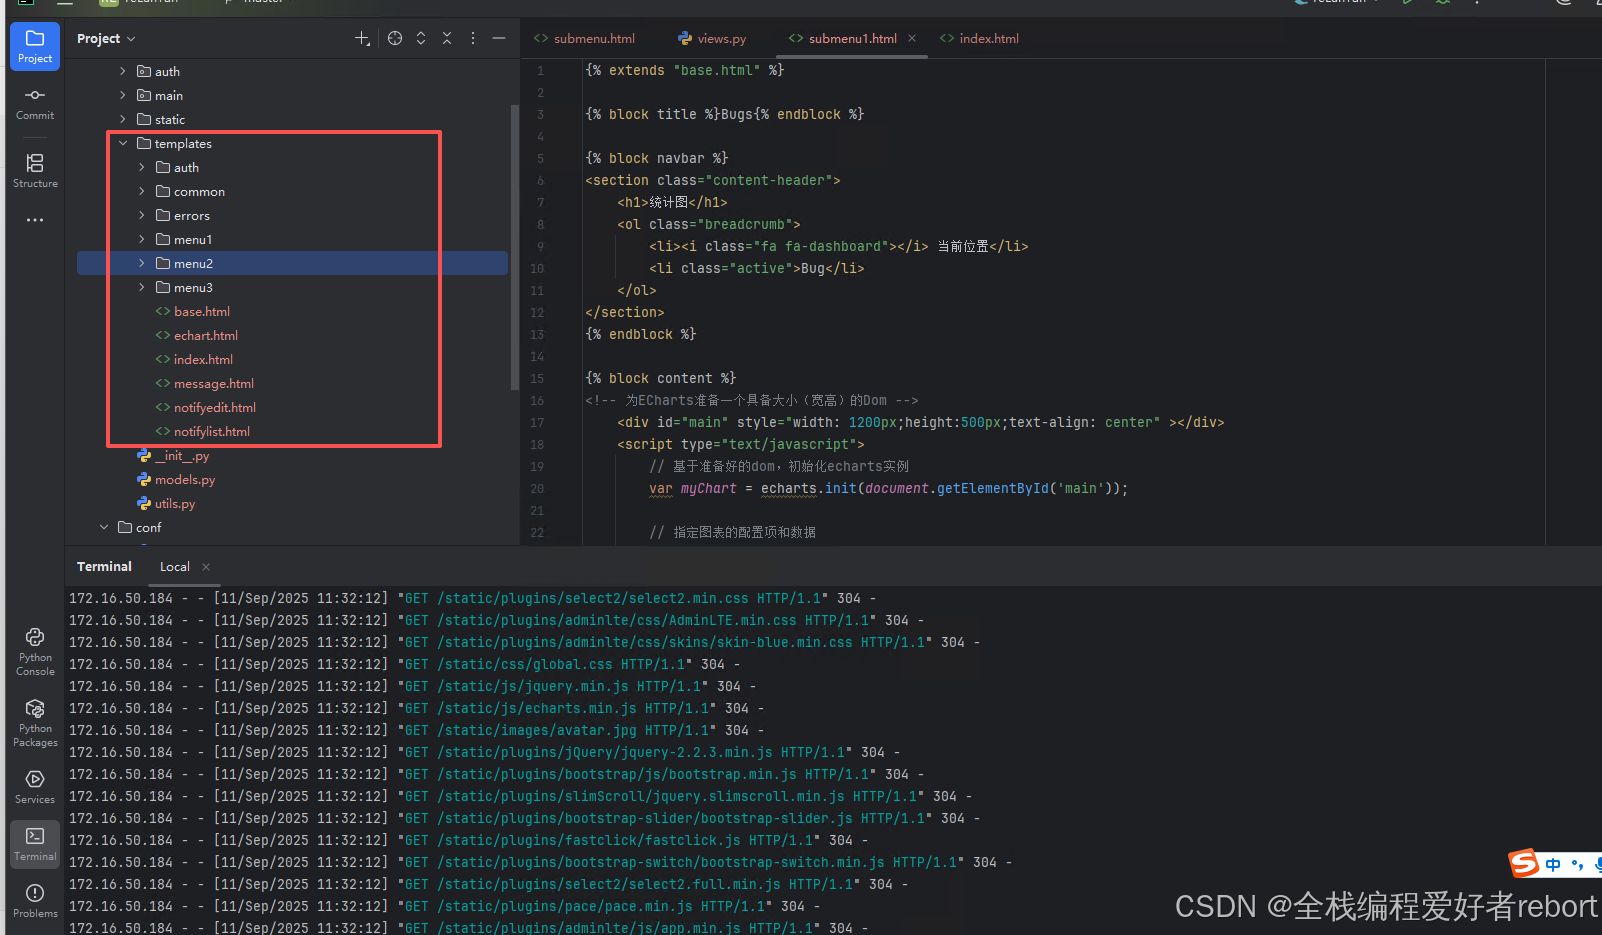Screen dimensions: 1602x935
Task: Click the extends base.html line
Action: pos(685,71)
